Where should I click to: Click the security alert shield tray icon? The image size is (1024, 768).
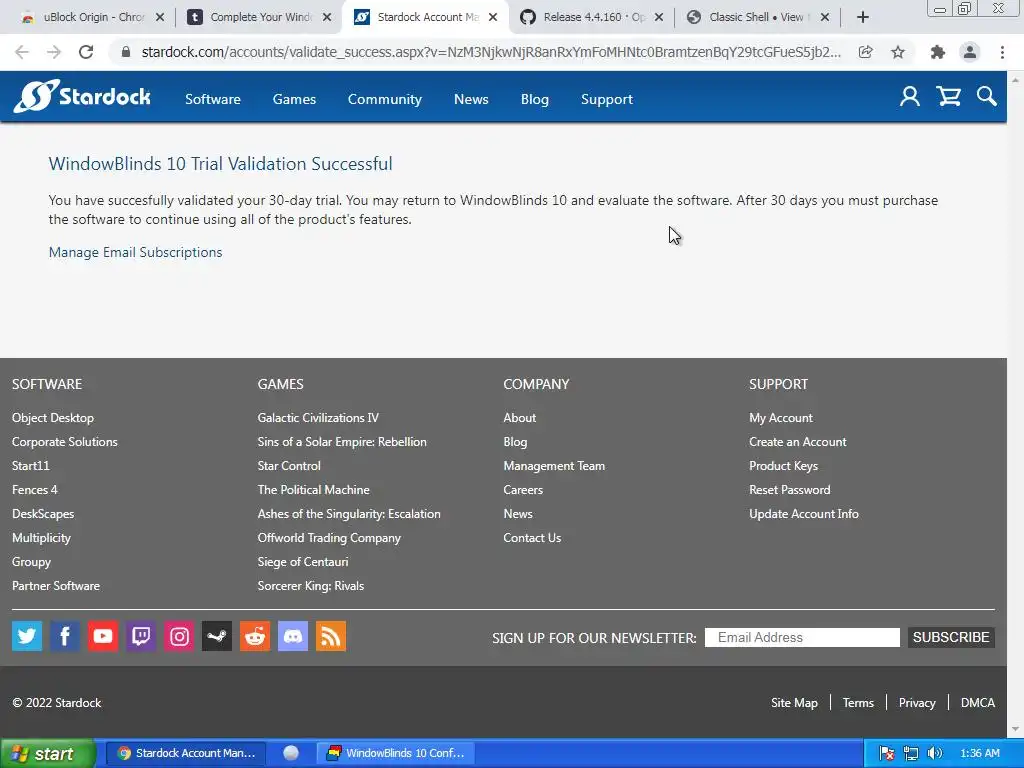[x=886, y=753]
